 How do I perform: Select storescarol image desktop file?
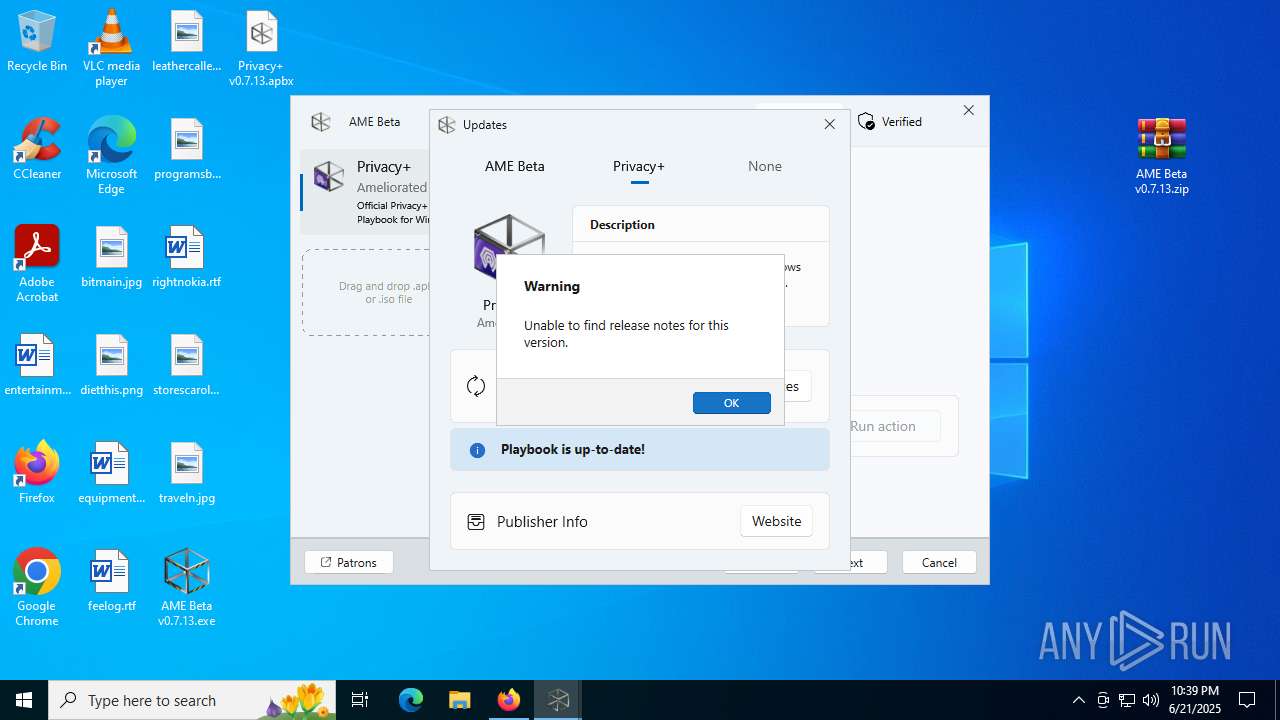(x=186, y=366)
